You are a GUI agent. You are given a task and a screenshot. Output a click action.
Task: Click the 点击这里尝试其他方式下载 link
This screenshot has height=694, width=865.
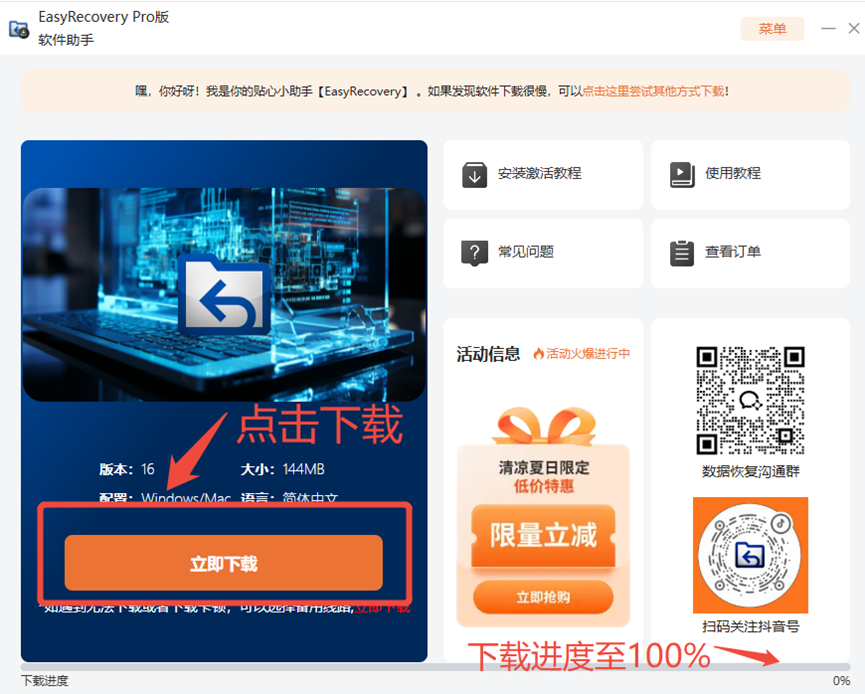(x=653, y=91)
